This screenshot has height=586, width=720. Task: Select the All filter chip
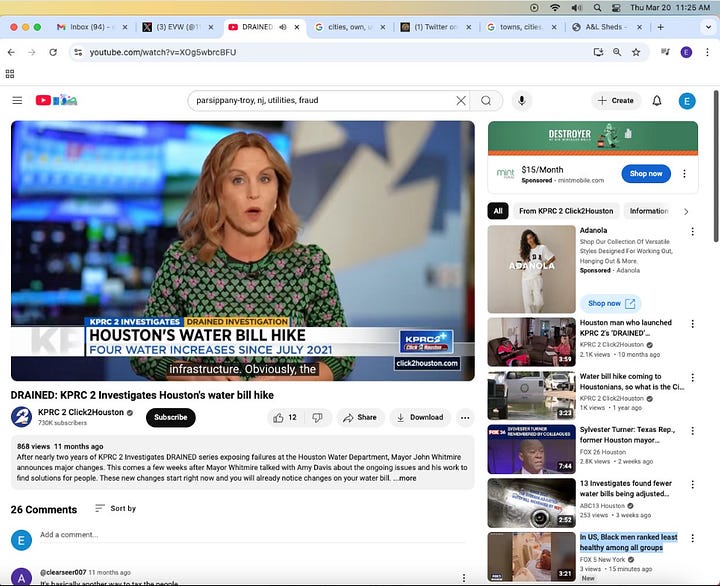(x=498, y=211)
